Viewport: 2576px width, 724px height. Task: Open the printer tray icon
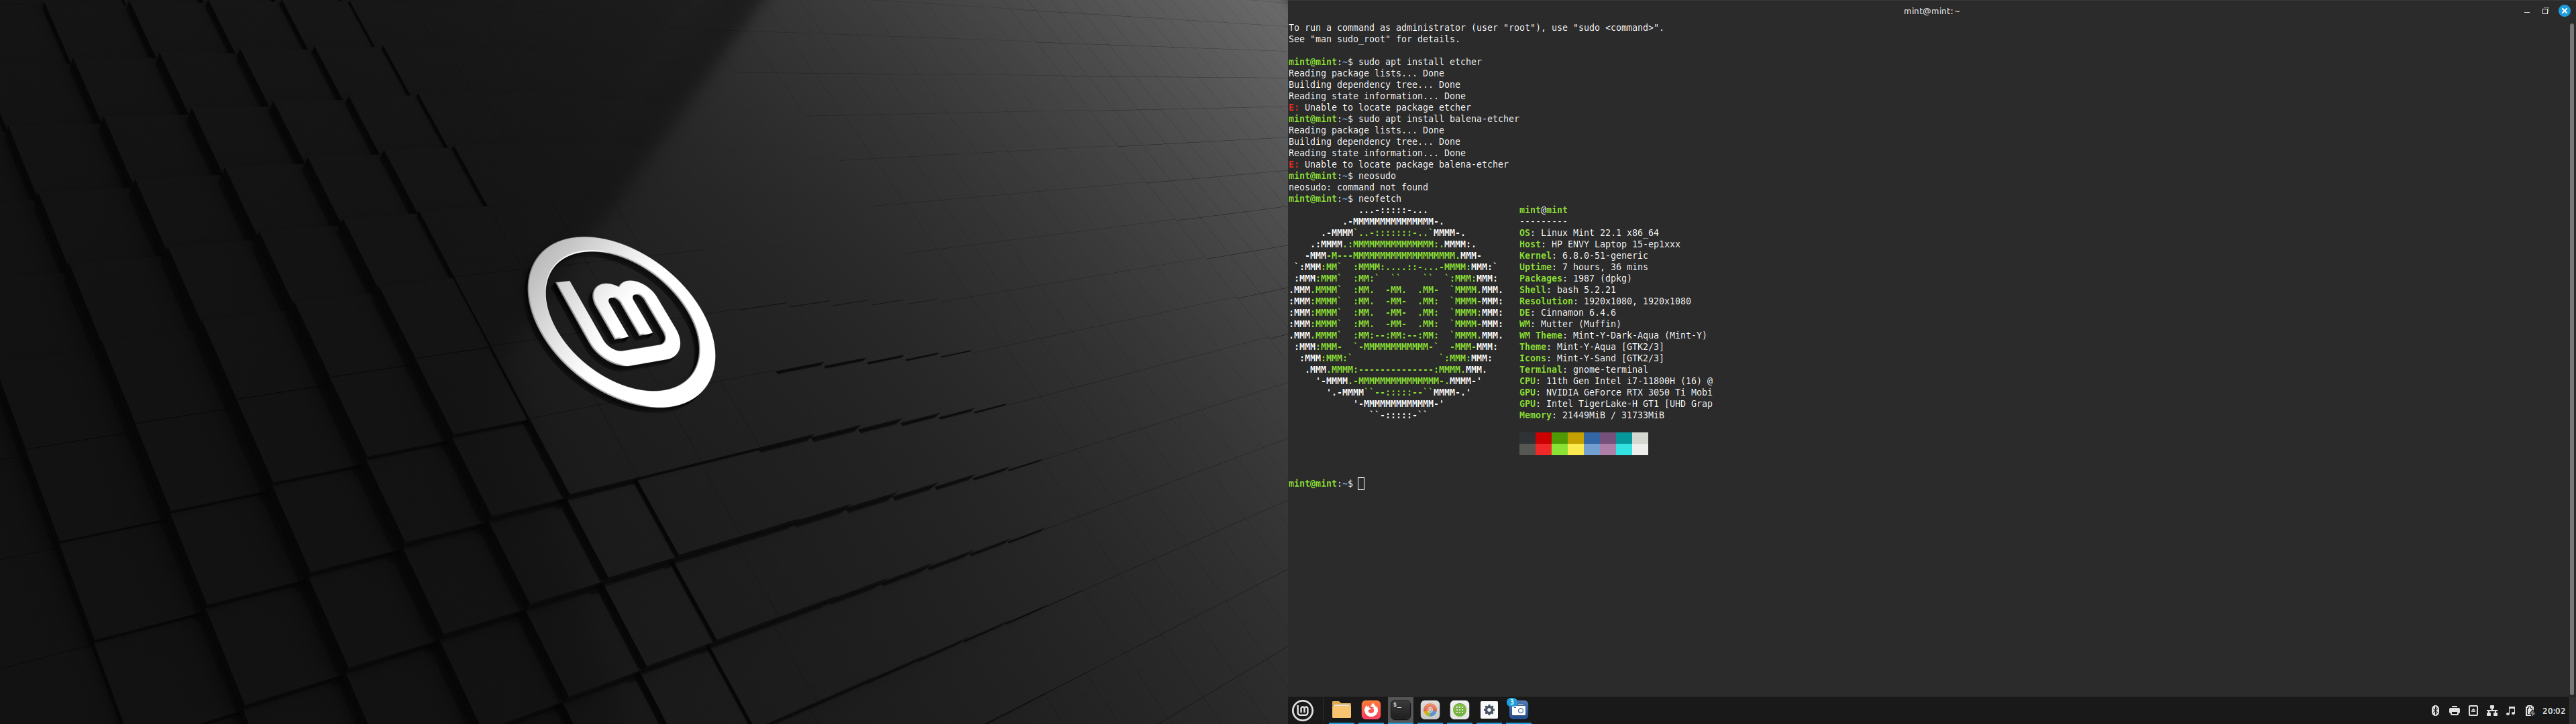click(2454, 711)
